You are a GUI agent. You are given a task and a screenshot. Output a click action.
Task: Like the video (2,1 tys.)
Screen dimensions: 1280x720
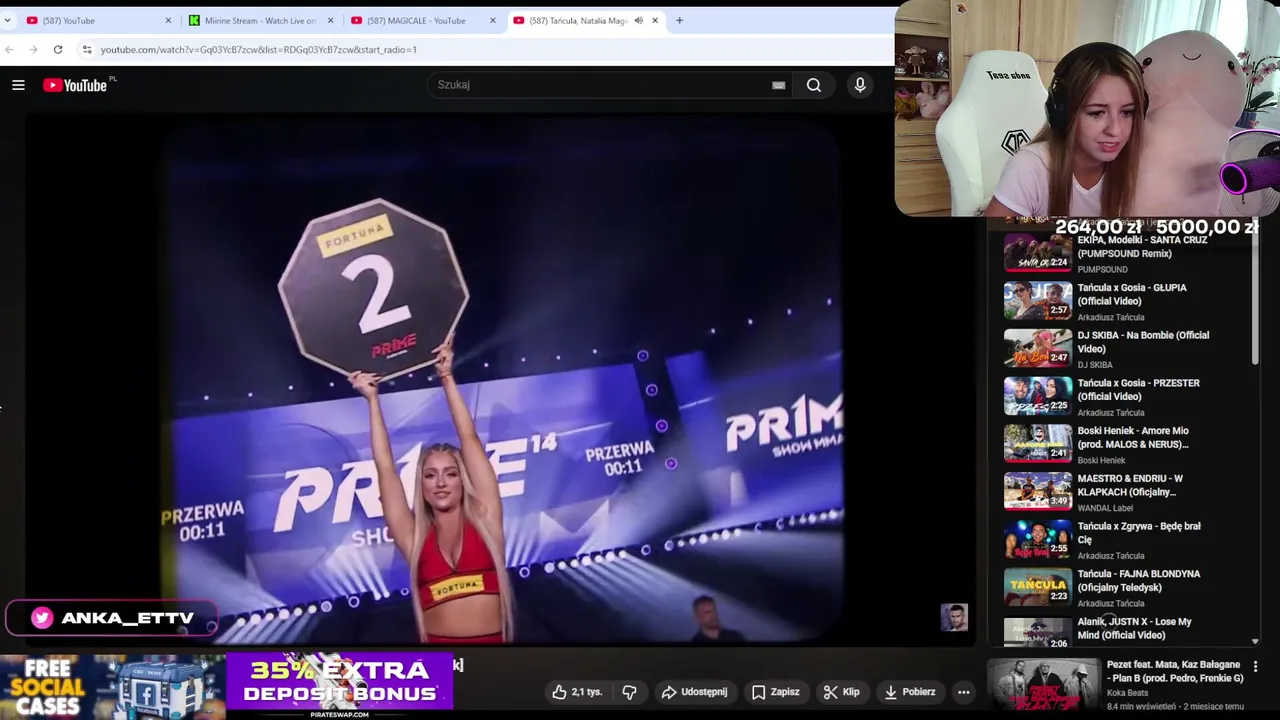pos(577,692)
